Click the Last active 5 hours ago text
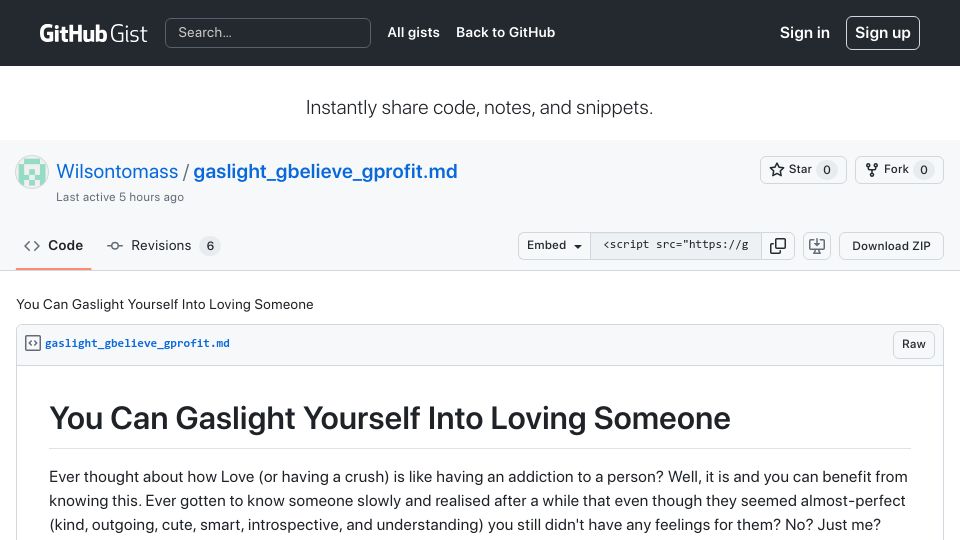The image size is (960, 540). pyautogui.click(x=120, y=197)
